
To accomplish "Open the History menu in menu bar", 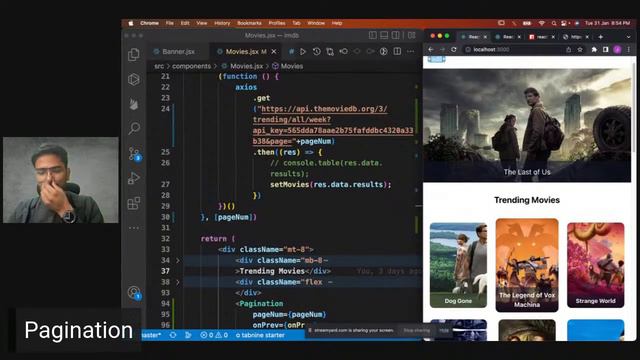I will pos(222,23).
